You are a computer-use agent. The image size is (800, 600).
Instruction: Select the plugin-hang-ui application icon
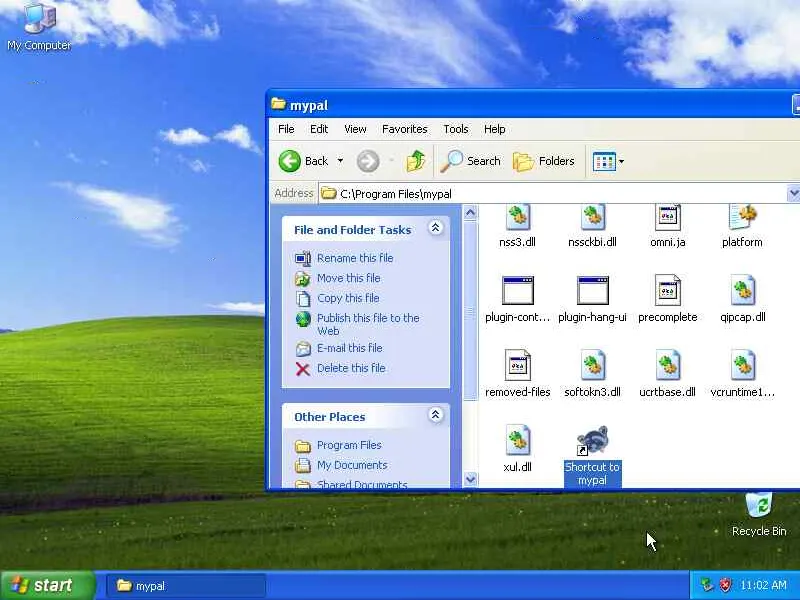pos(592,290)
